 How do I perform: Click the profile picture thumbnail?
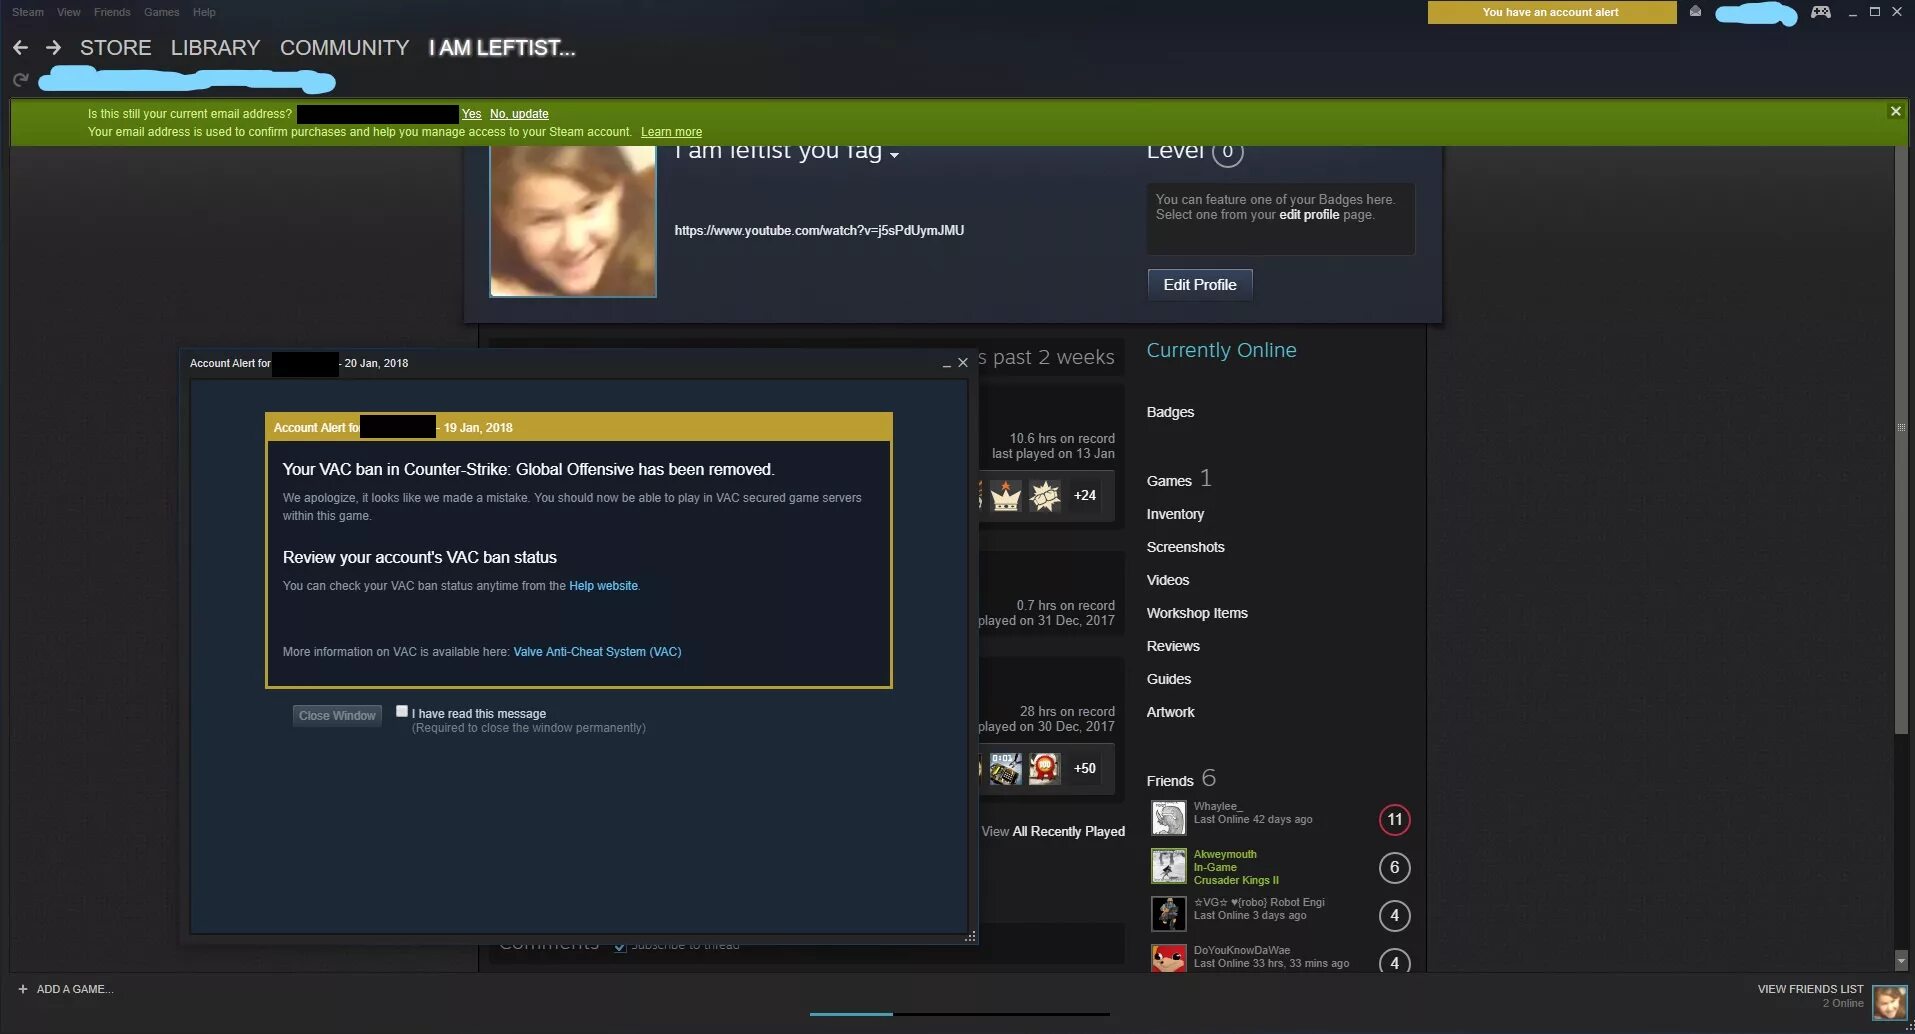[573, 221]
